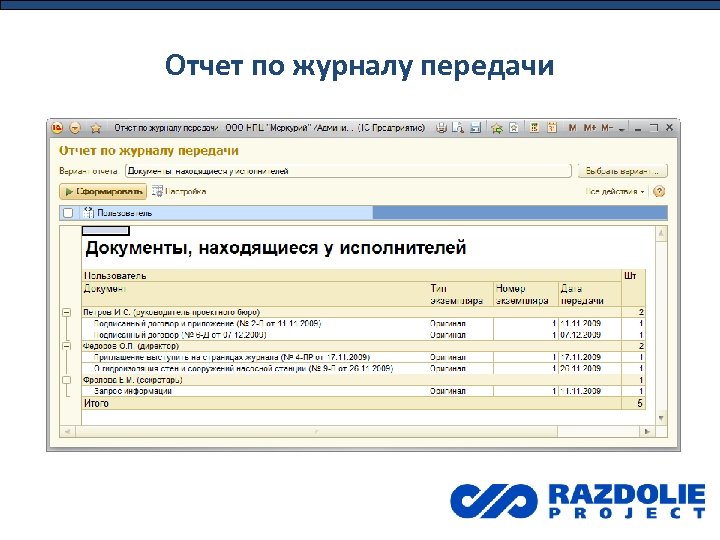Image resolution: width=720 pixels, height=540 pixels.
Task: Click the horizontal scrollbar thumb
Action: tap(317, 432)
